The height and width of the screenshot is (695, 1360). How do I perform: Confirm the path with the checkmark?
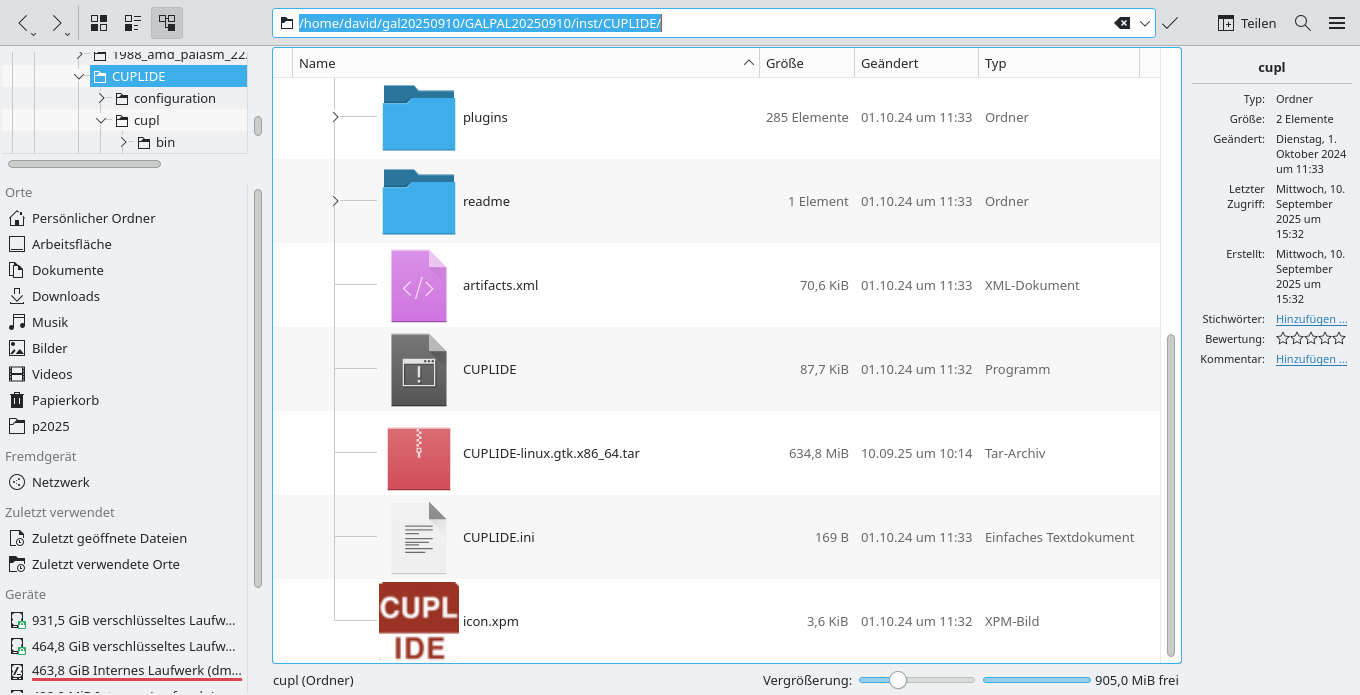coord(1170,21)
